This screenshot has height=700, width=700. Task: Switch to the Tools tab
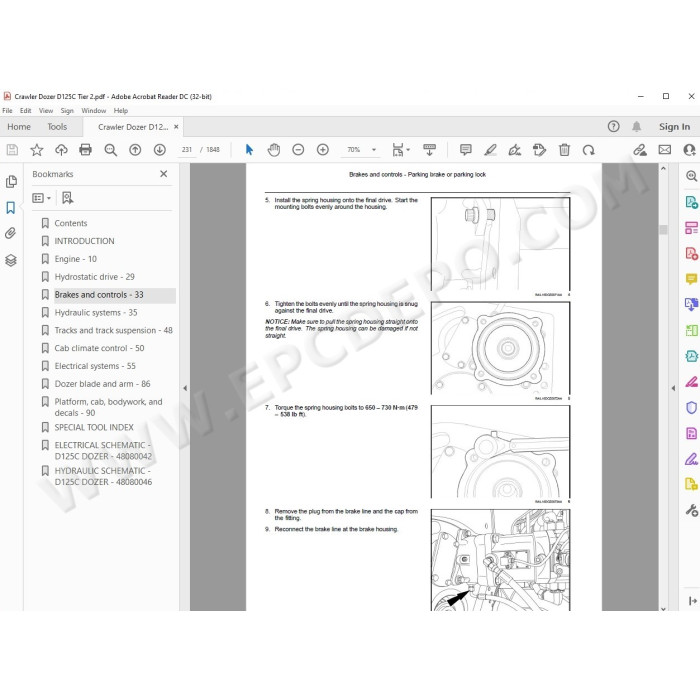[x=57, y=127]
